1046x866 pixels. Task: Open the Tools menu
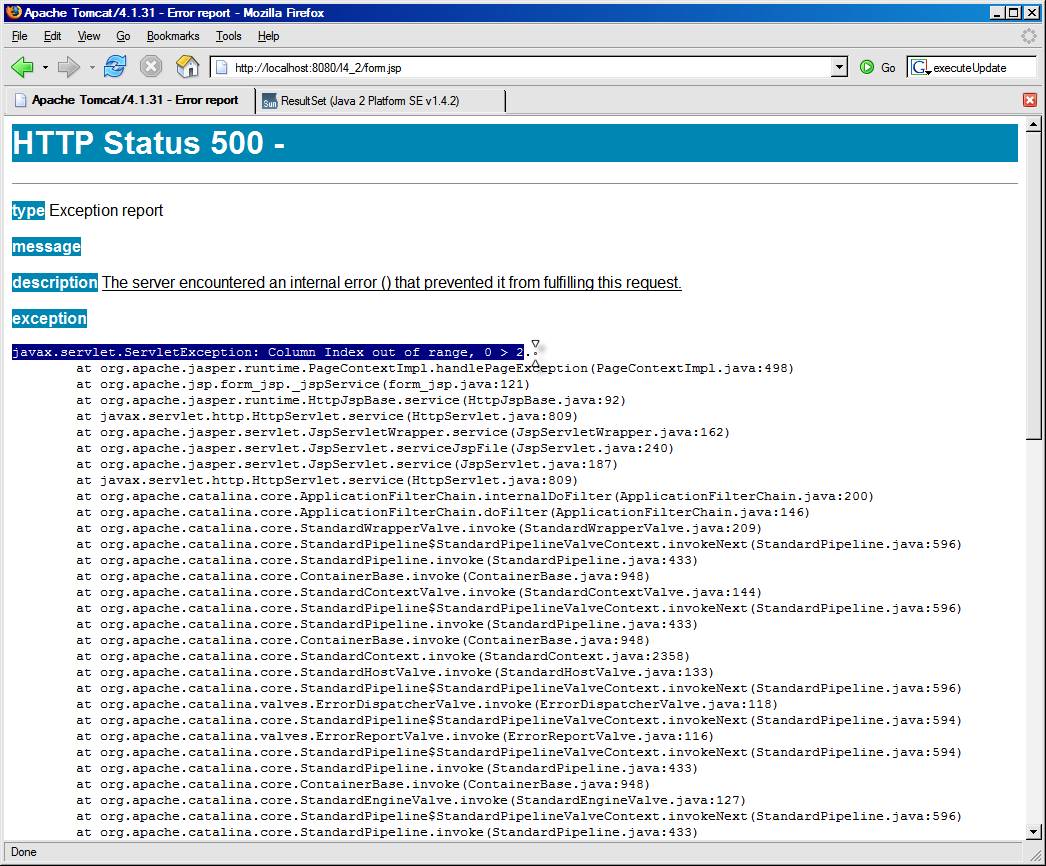pyautogui.click(x=229, y=36)
